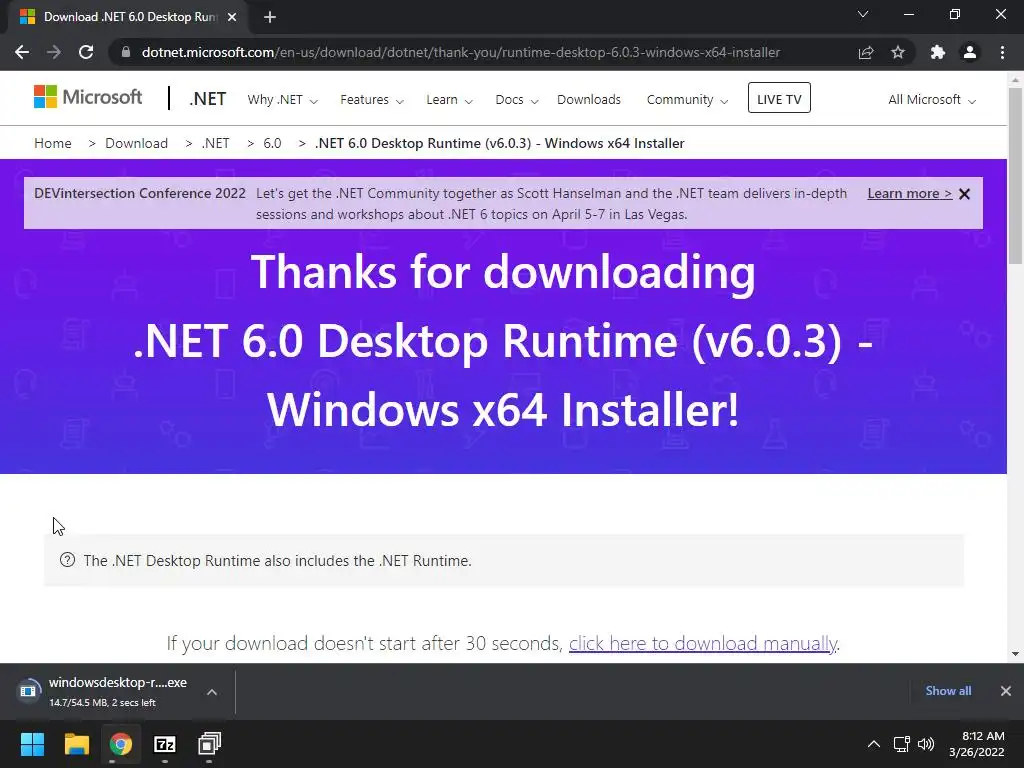This screenshot has width=1024, height=768.
Task: Click the stacked windows taskbar icon
Action: (209, 744)
